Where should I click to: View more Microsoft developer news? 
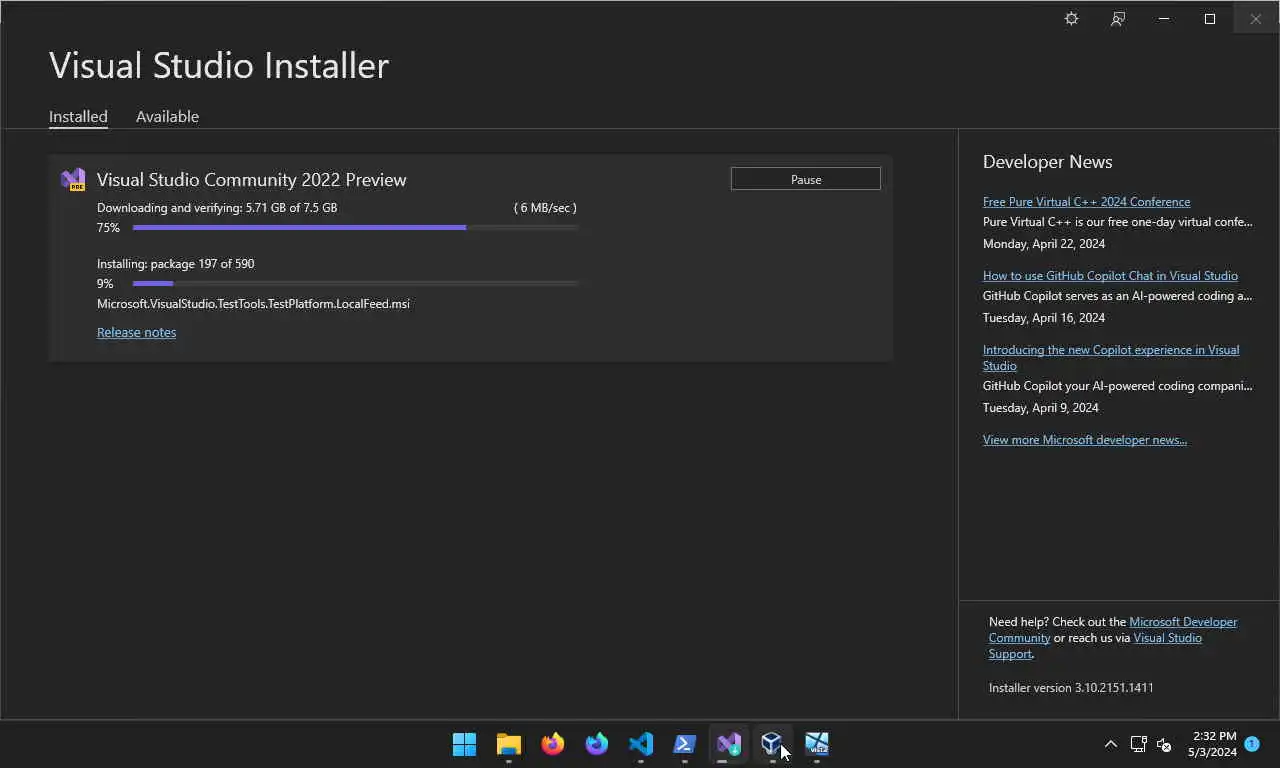point(1085,440)
